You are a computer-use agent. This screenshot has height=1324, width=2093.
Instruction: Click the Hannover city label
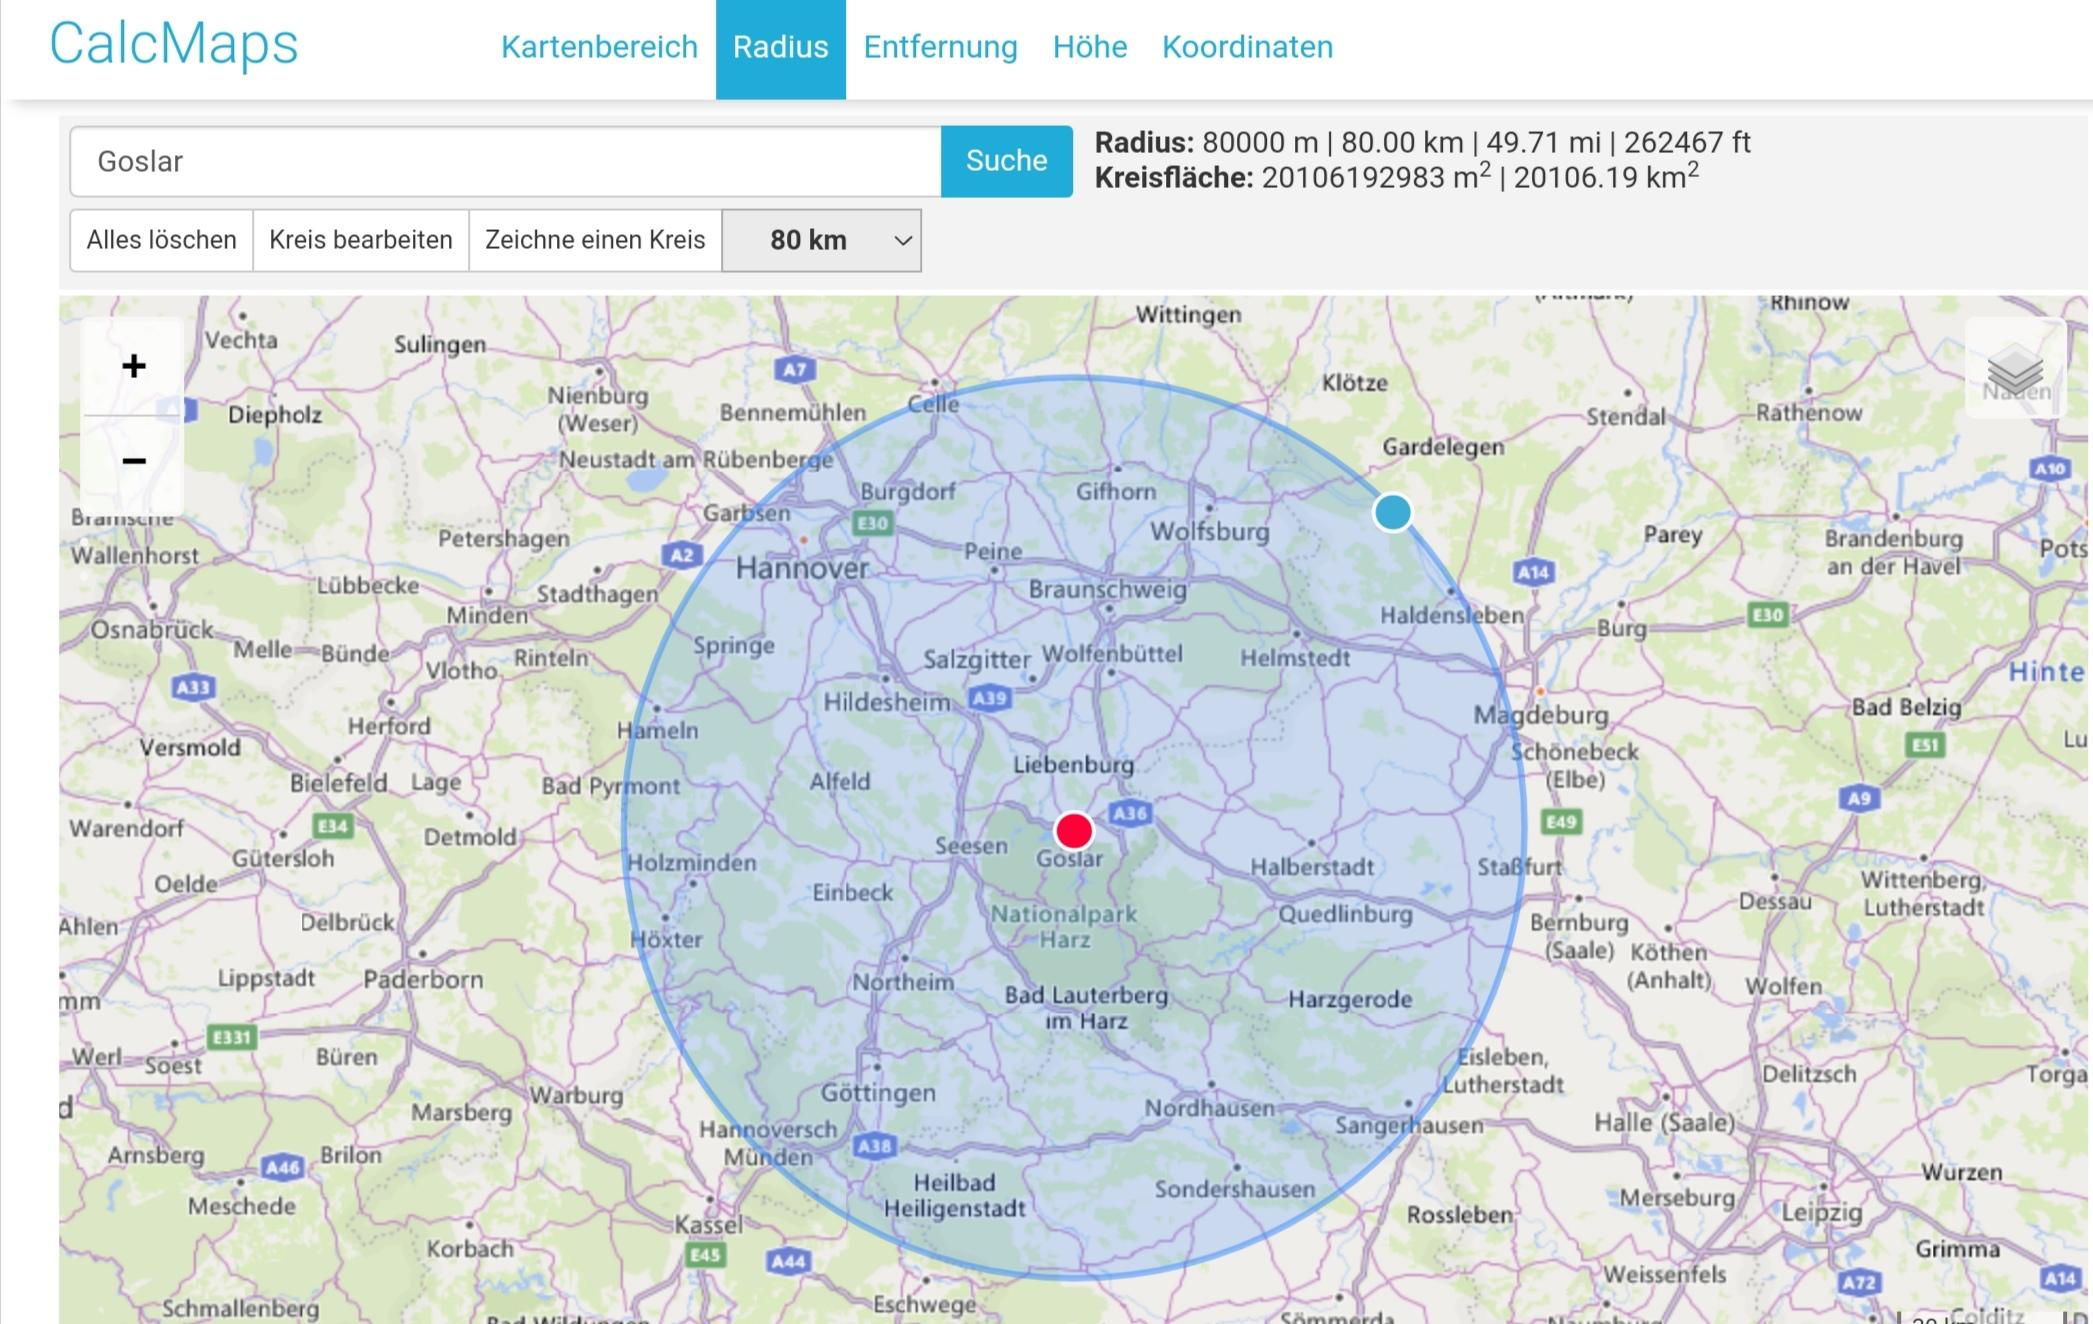802,568
